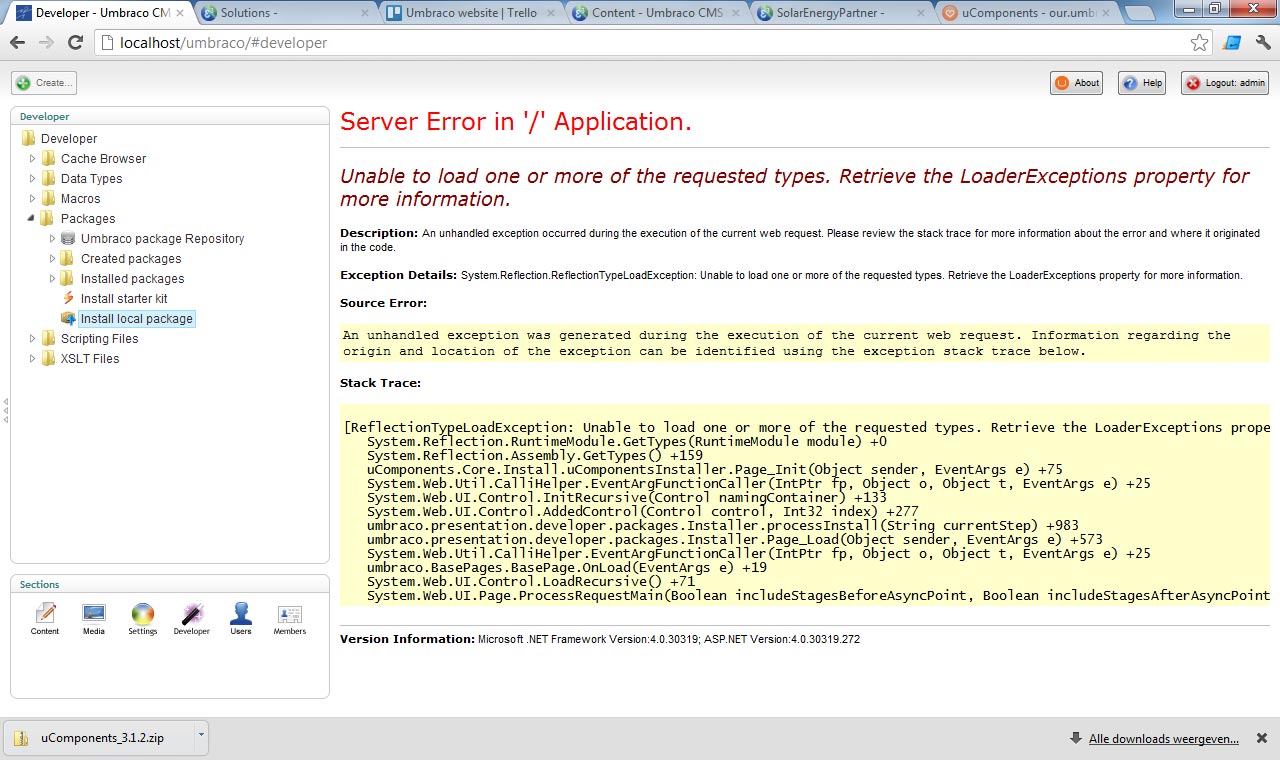1280x760 pixels.
Task: Expand the Cache Browser node
Action: [32, 158]
